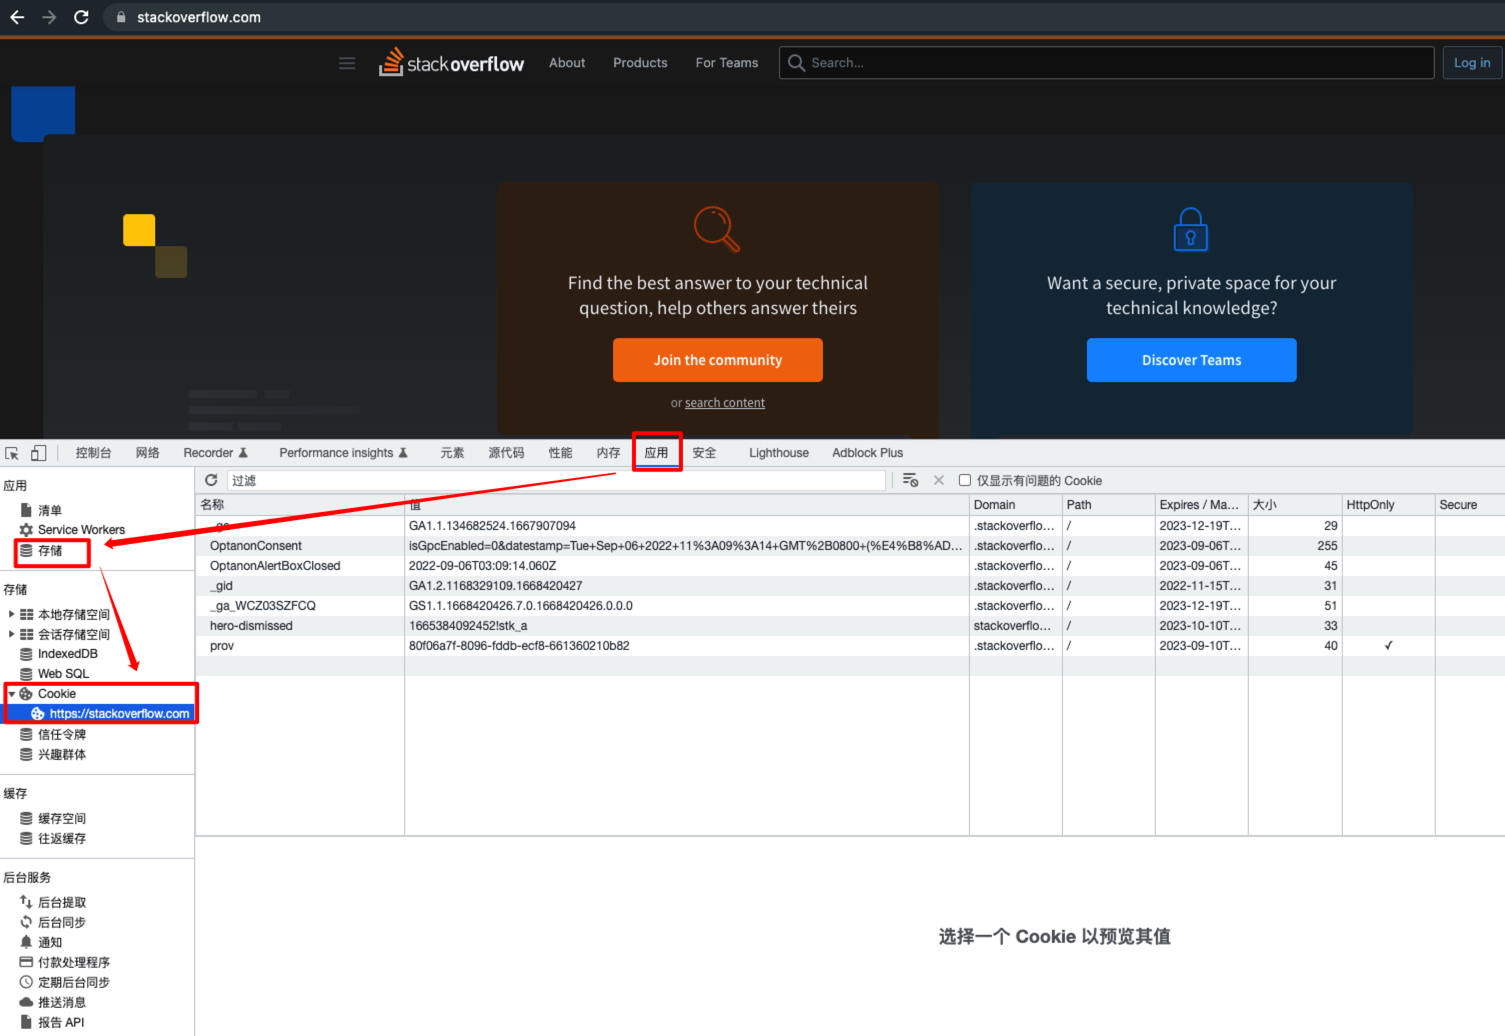Viewport: 1505px width, 1036px height.
Task: Select the _gid cookie row
Action: [850, 586]
